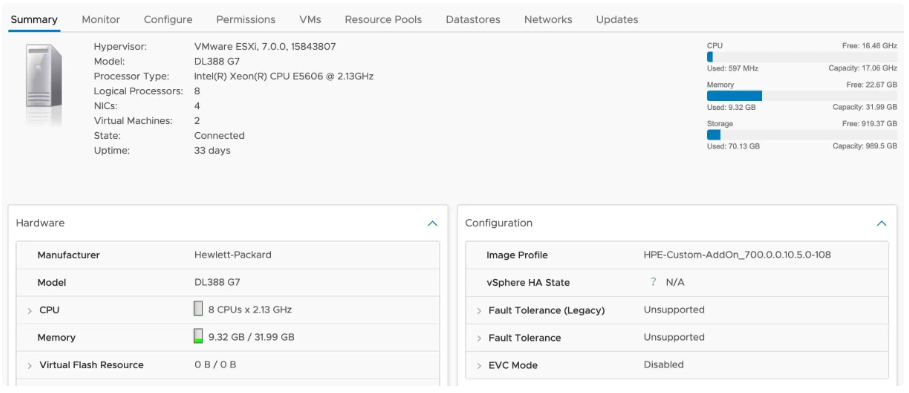Click the Storage usage bar
909x393 pixels.
coord(802,134)
